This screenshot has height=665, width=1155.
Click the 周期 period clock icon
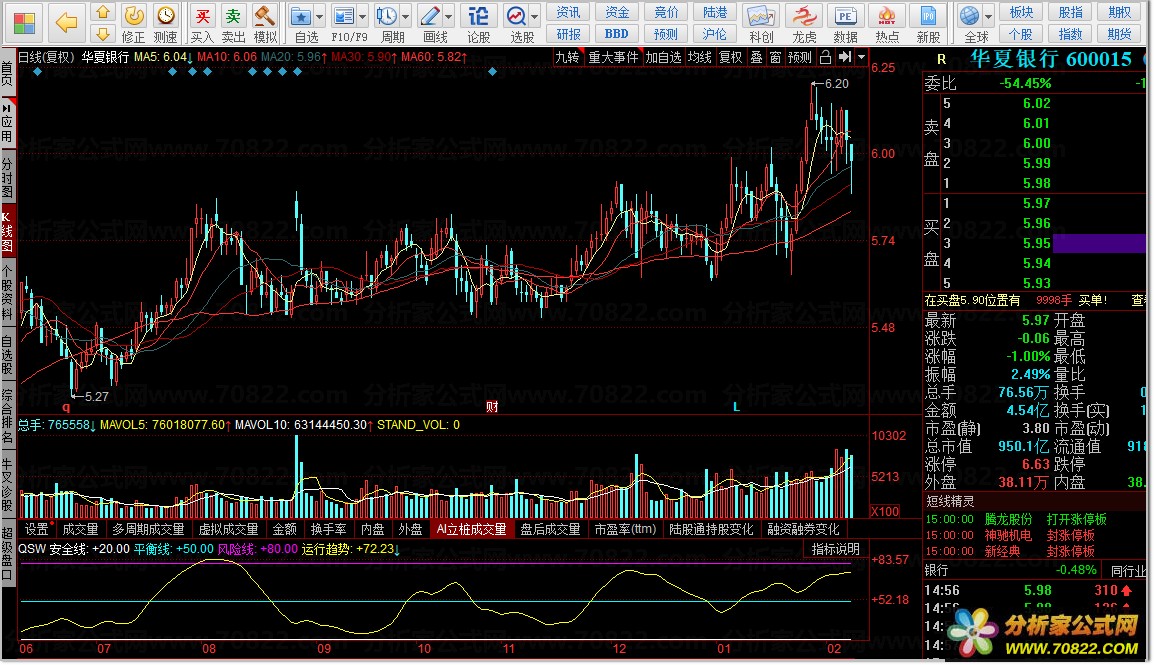[386, 15]
